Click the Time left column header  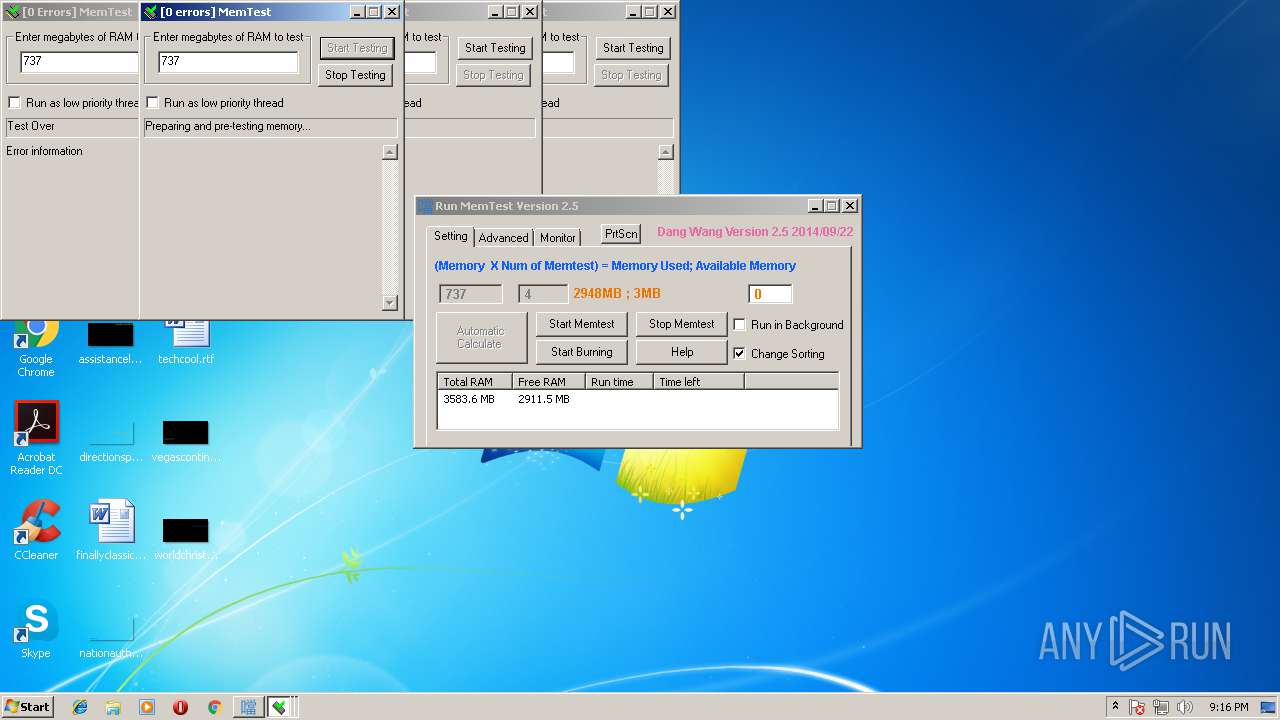[698, 382]
